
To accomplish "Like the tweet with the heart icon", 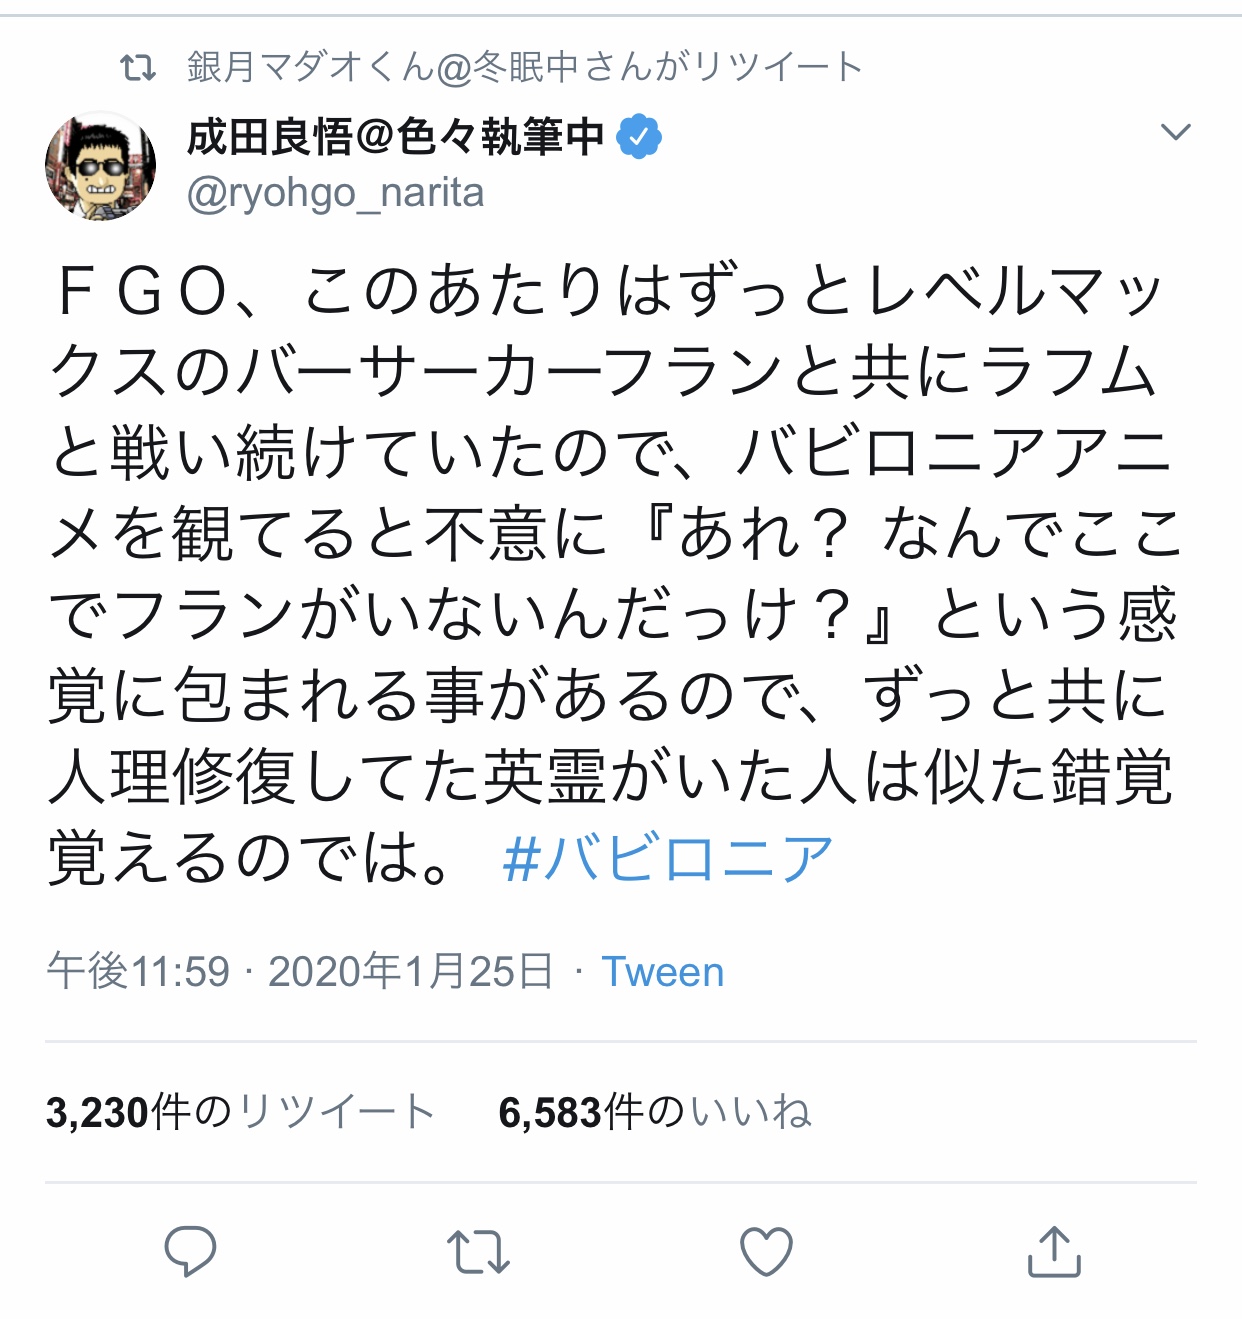I will tap(766, 1251).
